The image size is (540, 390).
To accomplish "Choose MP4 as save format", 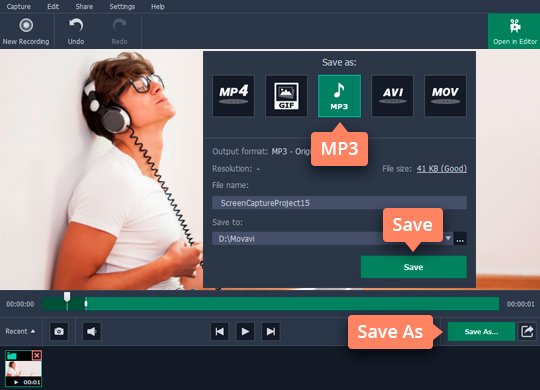I will pos(233,96).
